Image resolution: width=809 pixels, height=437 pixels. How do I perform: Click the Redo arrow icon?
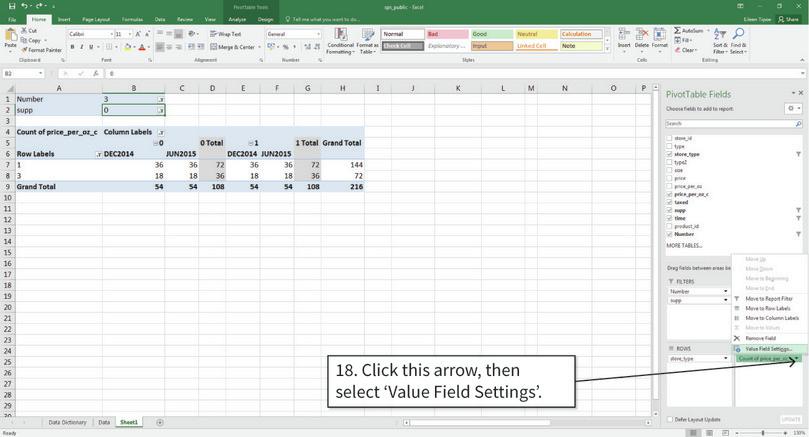pos(39,6)
